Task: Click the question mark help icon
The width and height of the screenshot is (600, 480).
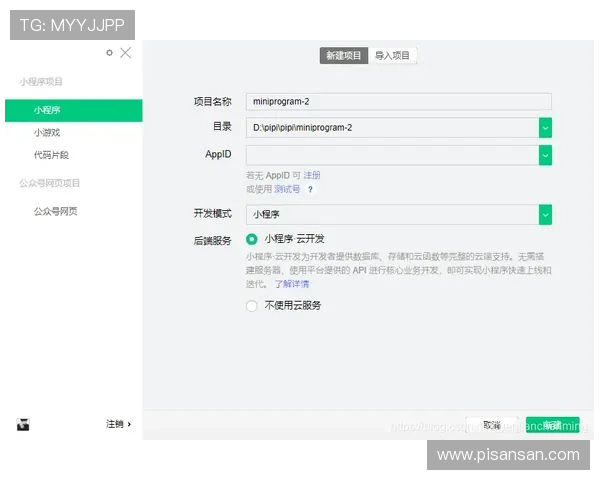Action: click(310, 189)
